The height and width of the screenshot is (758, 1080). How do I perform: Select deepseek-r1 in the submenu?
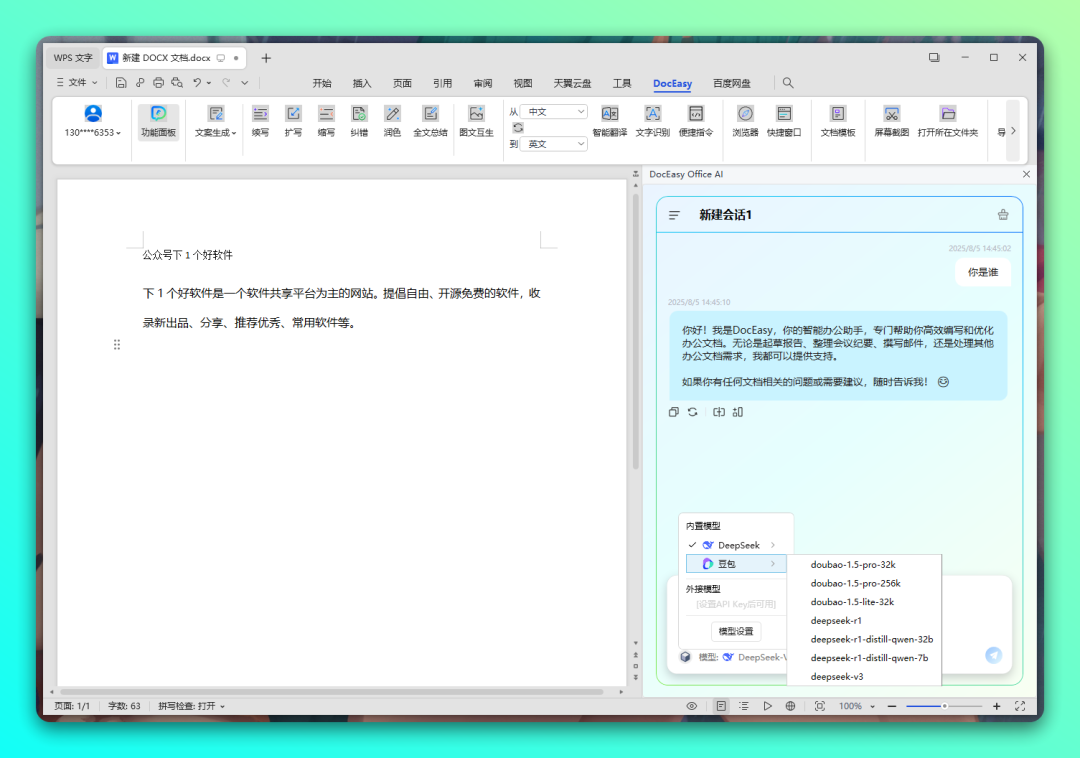(x=836, y=621)
